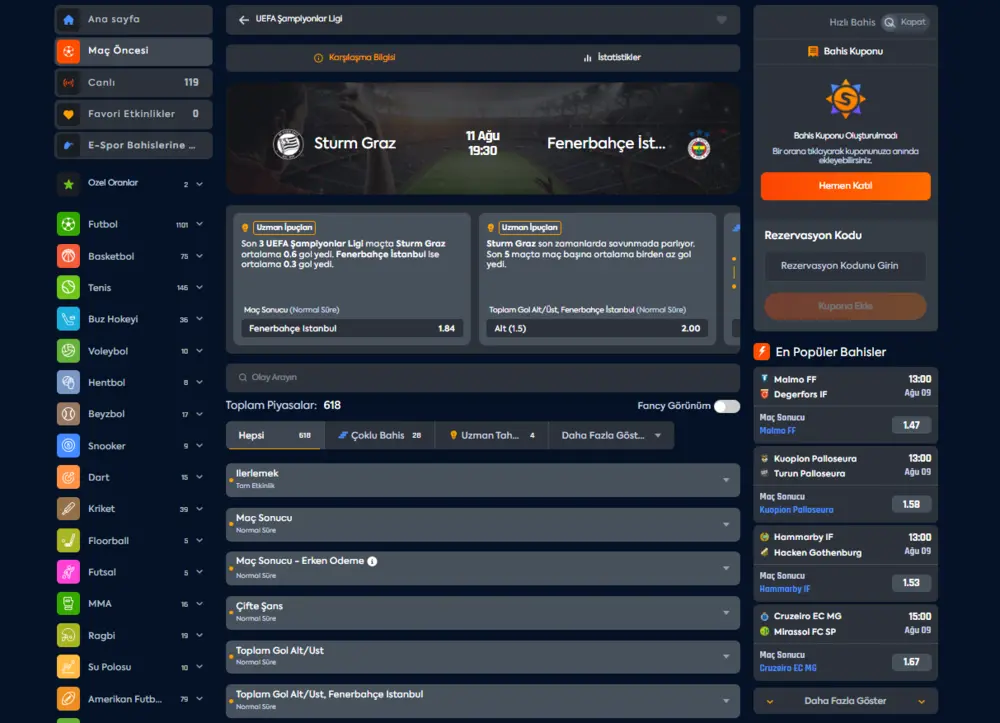The width and height of the screenshot is (1000, 723).
Task: Expand Daha Fazla Göster under popular bets
Action: pos(845,701)
